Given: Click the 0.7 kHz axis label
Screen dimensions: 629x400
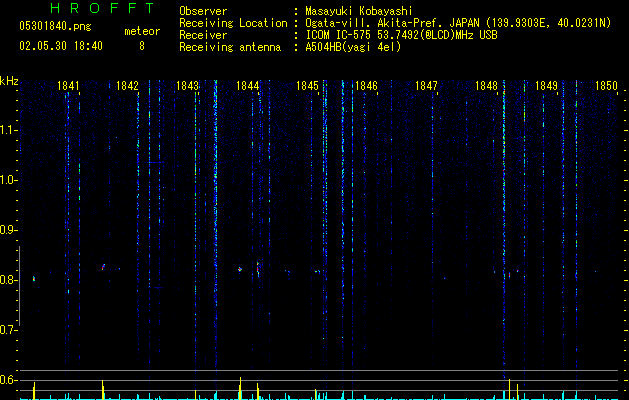Looking at the screenshot, I should [x=8, y=330].
